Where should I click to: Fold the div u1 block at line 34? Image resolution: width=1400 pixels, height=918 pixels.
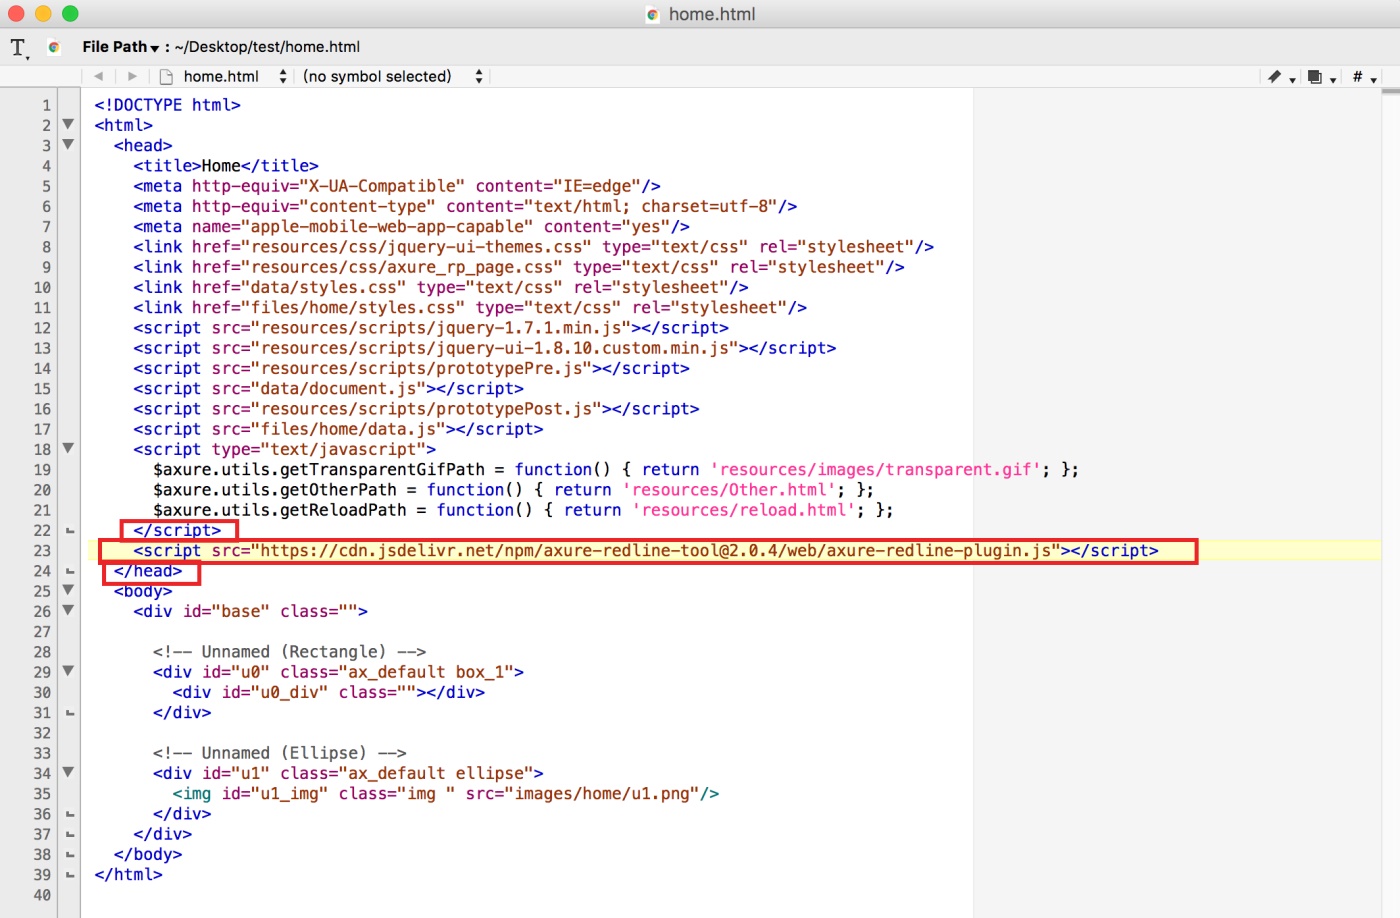pos(68,773)
